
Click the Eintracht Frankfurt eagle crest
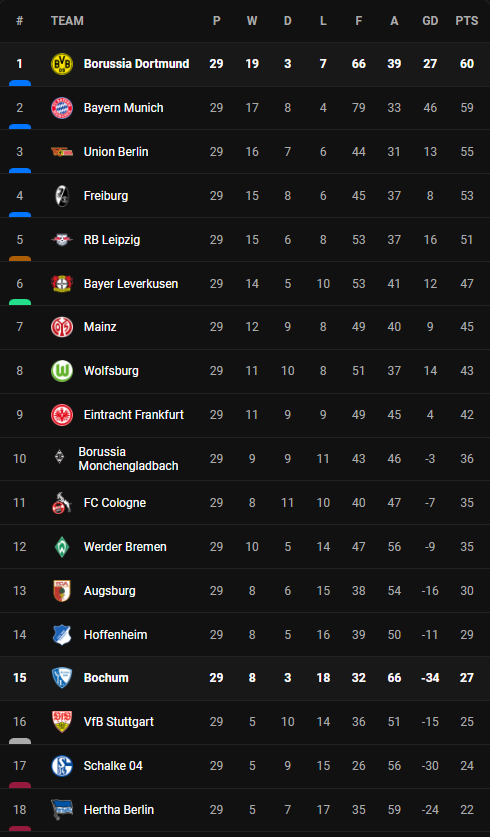click(62, 415)
